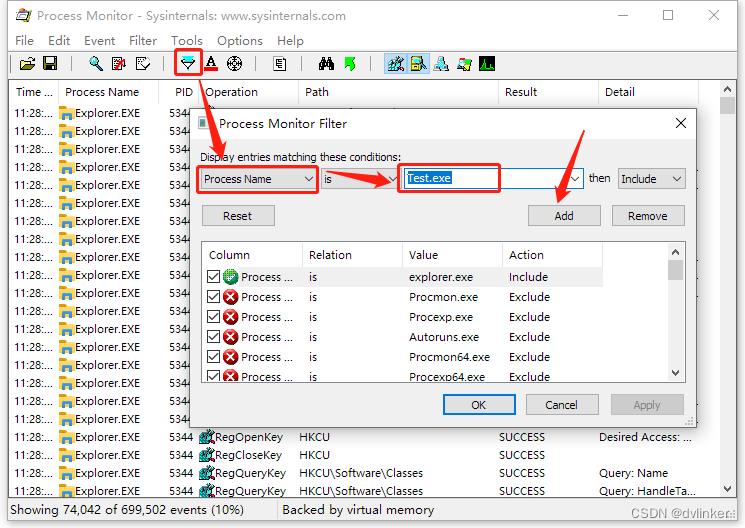This screenshot has width=745, height=528.
Task: Click the red exclude icon for Procmon.exe
Action: [x=230, y=297]
